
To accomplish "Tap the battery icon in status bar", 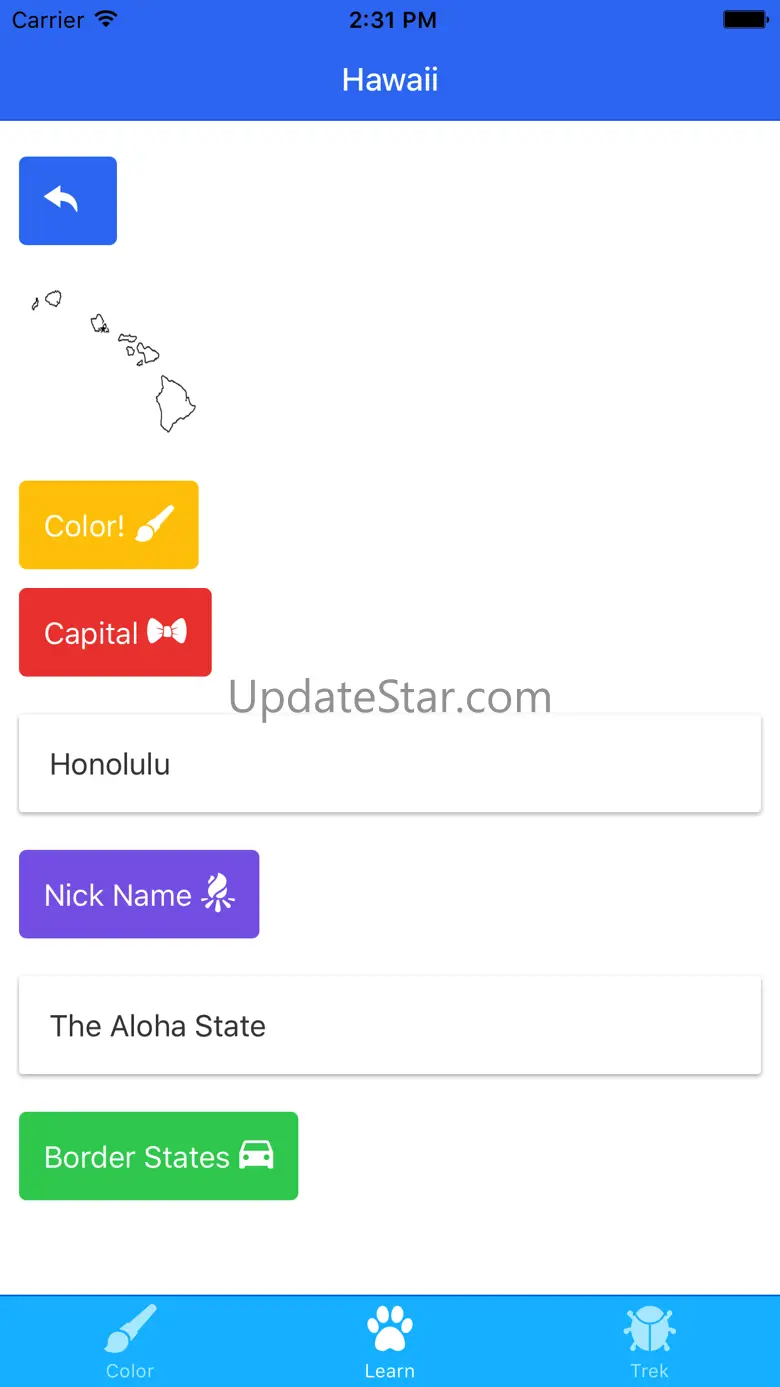I will click(744, 20).
